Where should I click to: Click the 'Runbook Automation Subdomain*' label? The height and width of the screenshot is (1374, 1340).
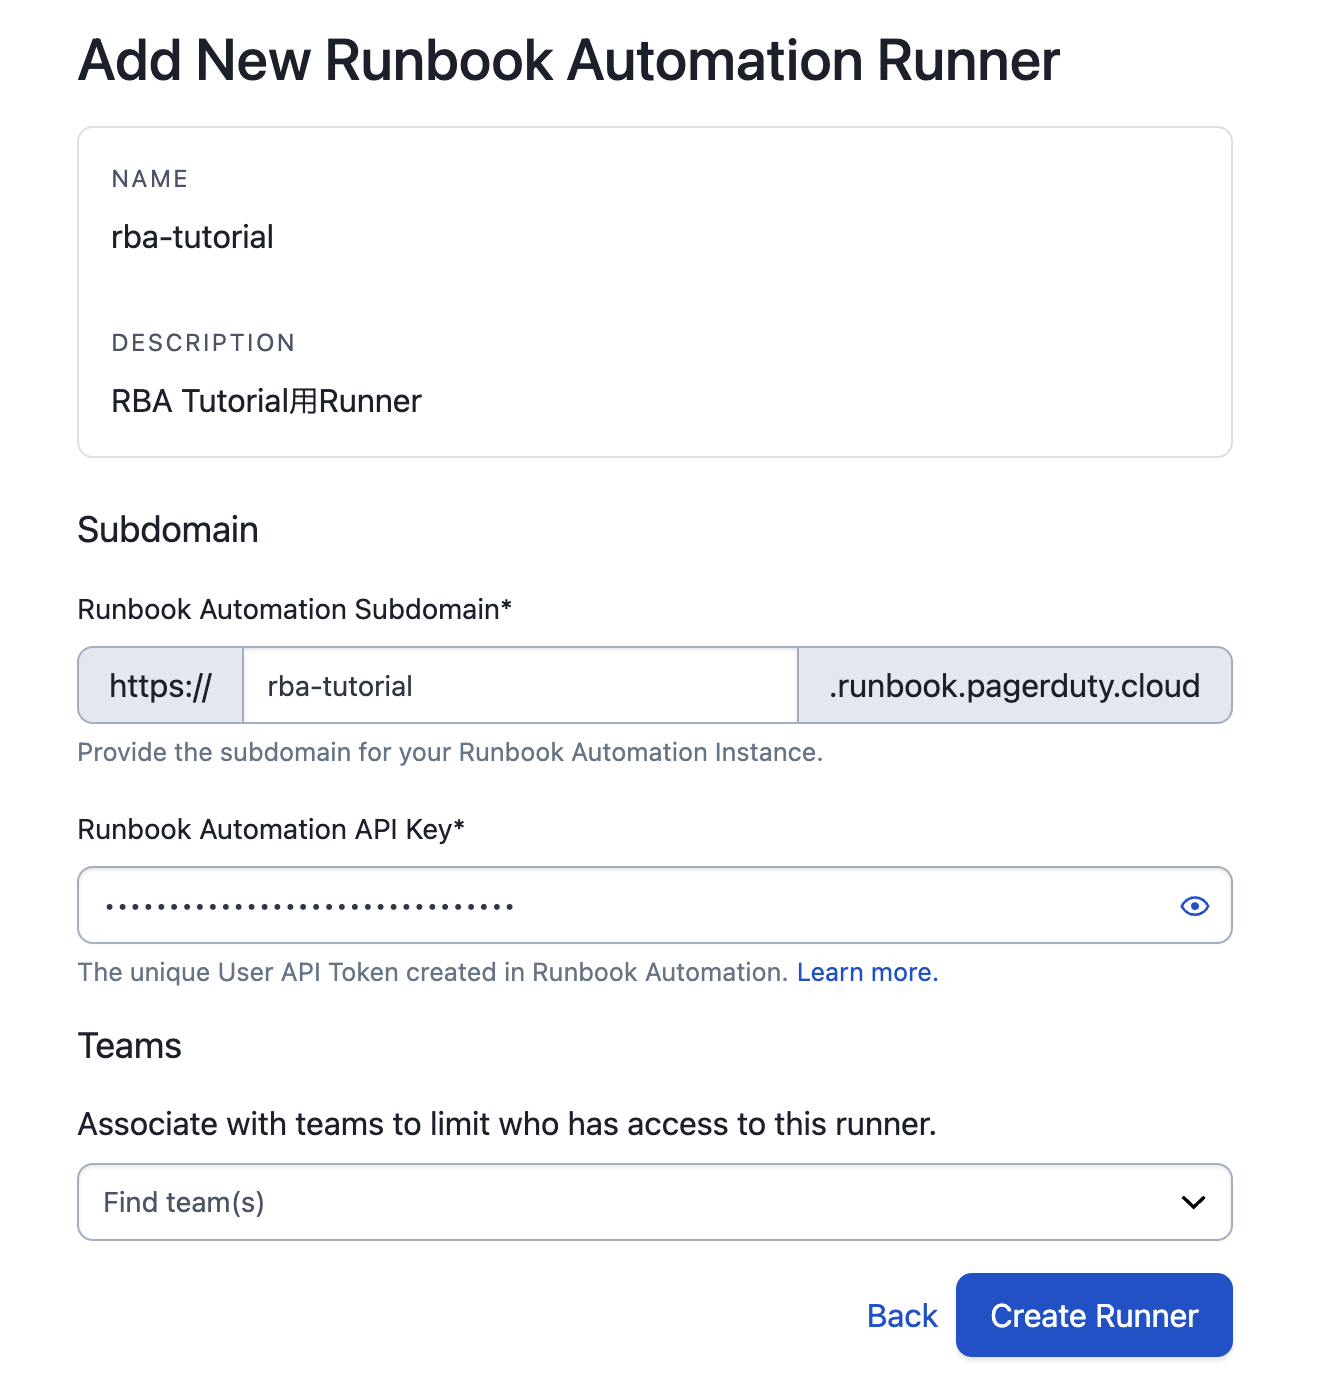pyautogui.click(x=295, y=609)
